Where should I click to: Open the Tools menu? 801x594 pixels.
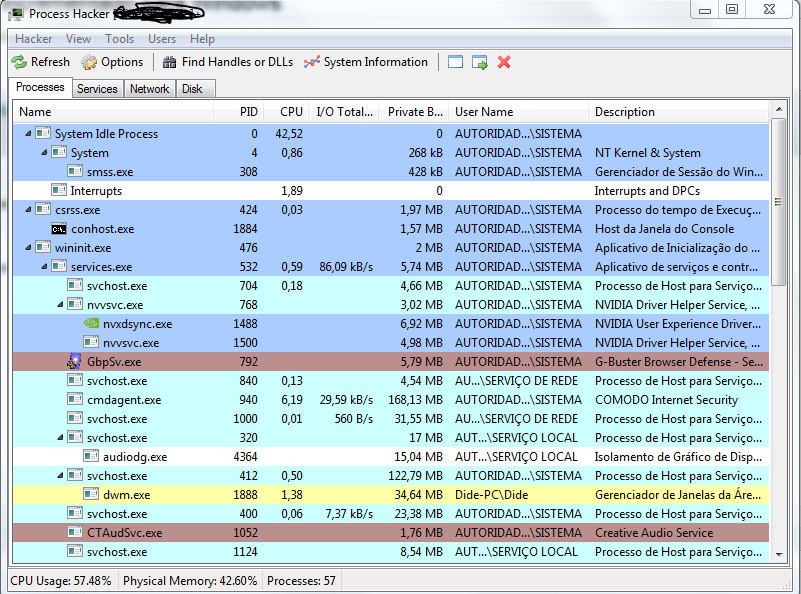[120, 39]
